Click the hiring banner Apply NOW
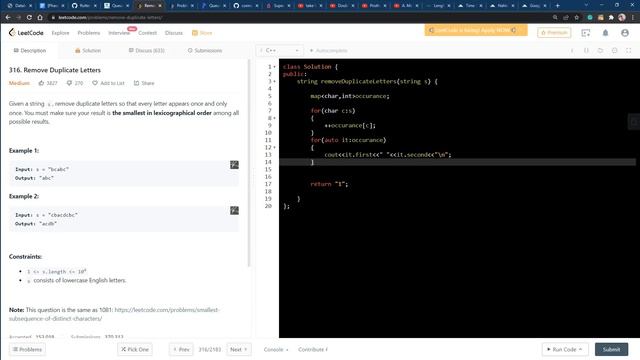640x360 pixels. (x=476, y=30)
